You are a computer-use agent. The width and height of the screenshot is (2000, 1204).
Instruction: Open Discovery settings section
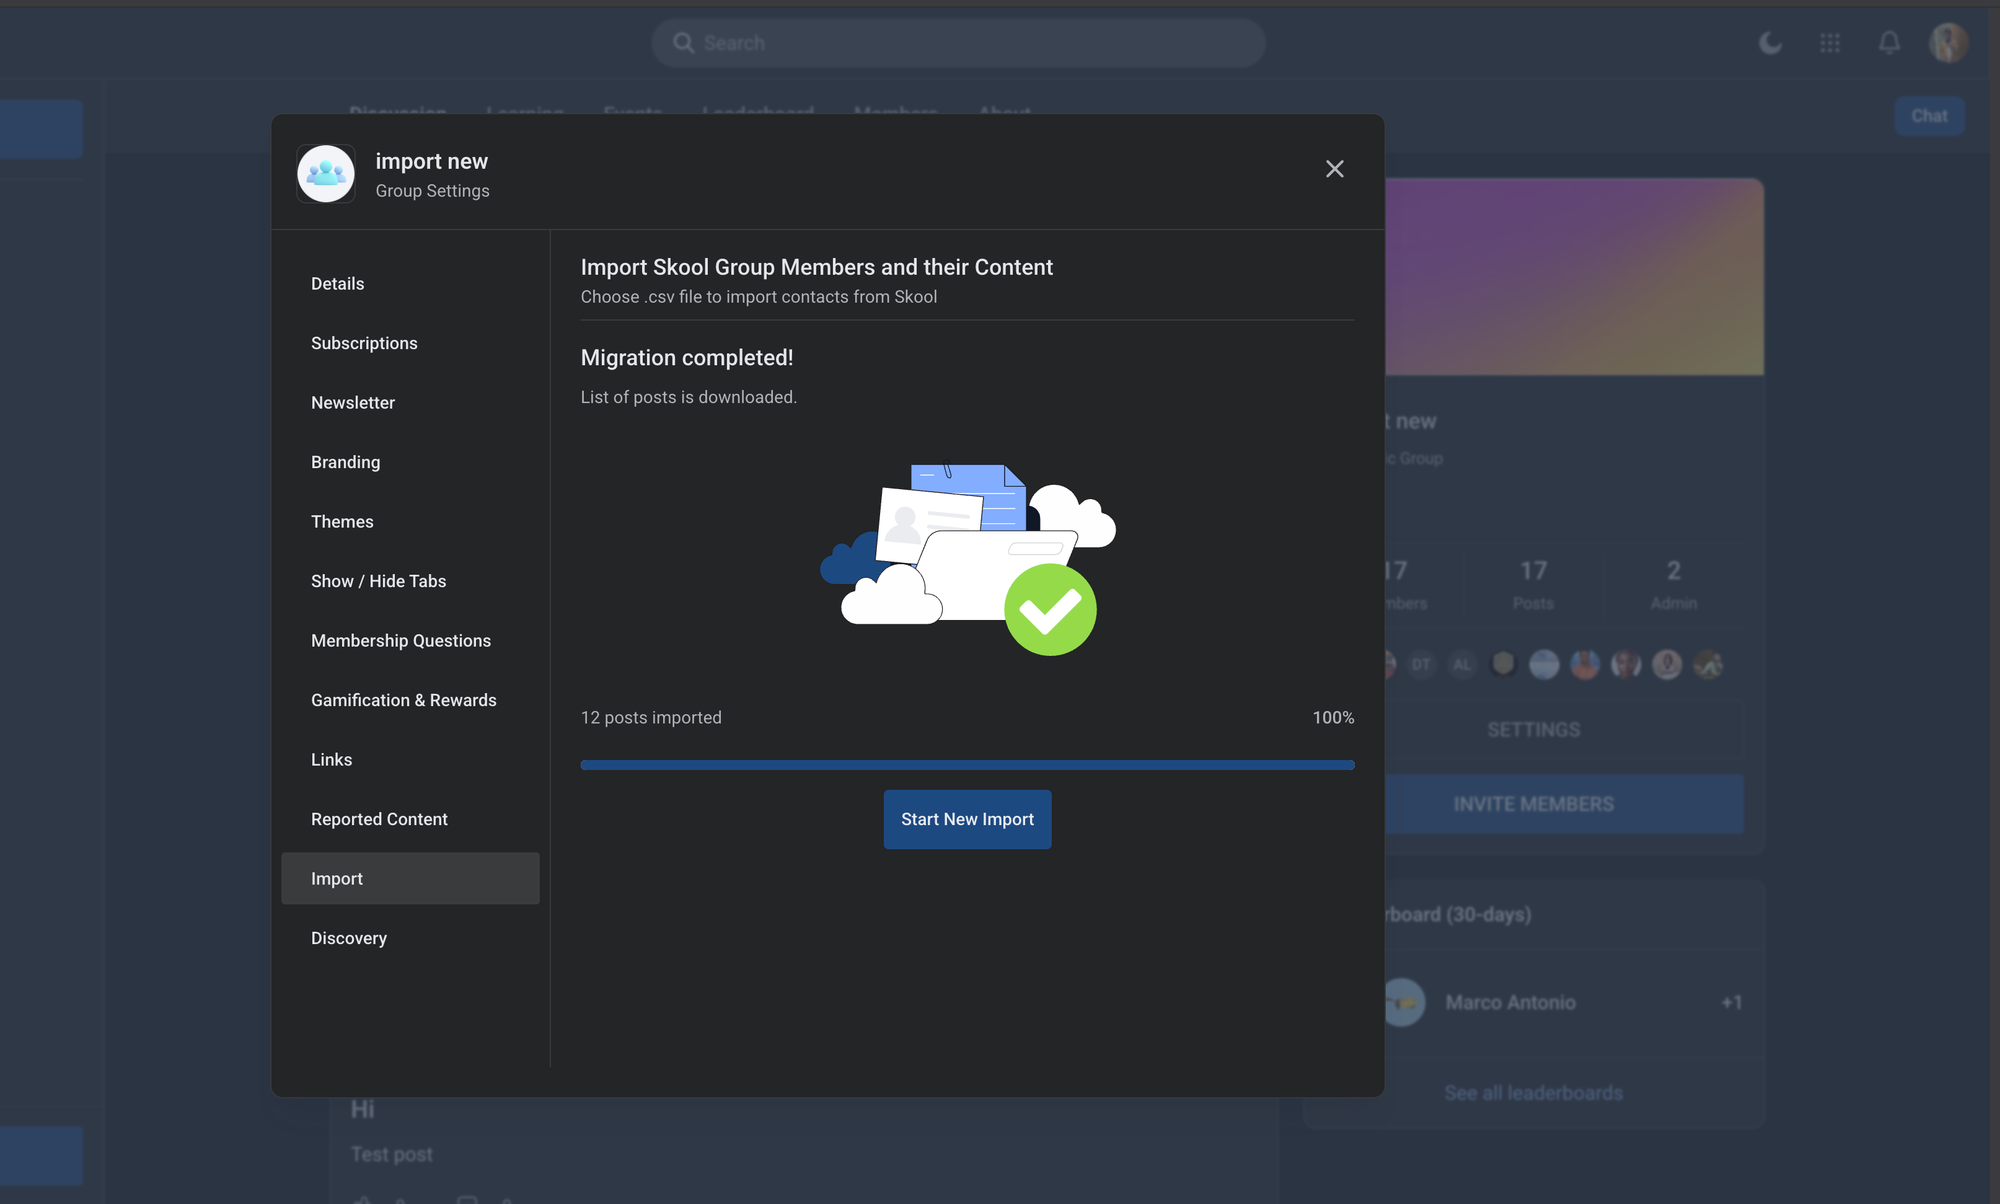tap(348, 938)
